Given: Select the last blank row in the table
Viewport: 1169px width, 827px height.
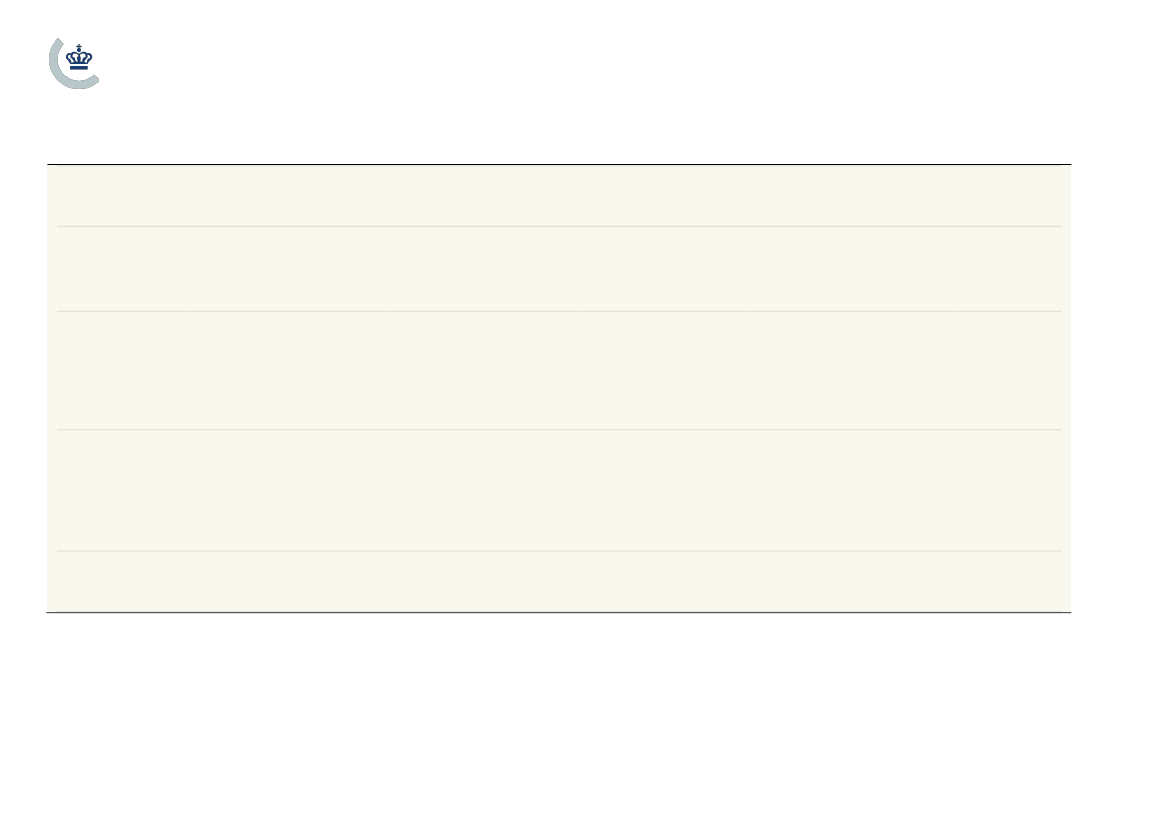Looking at the screenshot, I should 558,582.
